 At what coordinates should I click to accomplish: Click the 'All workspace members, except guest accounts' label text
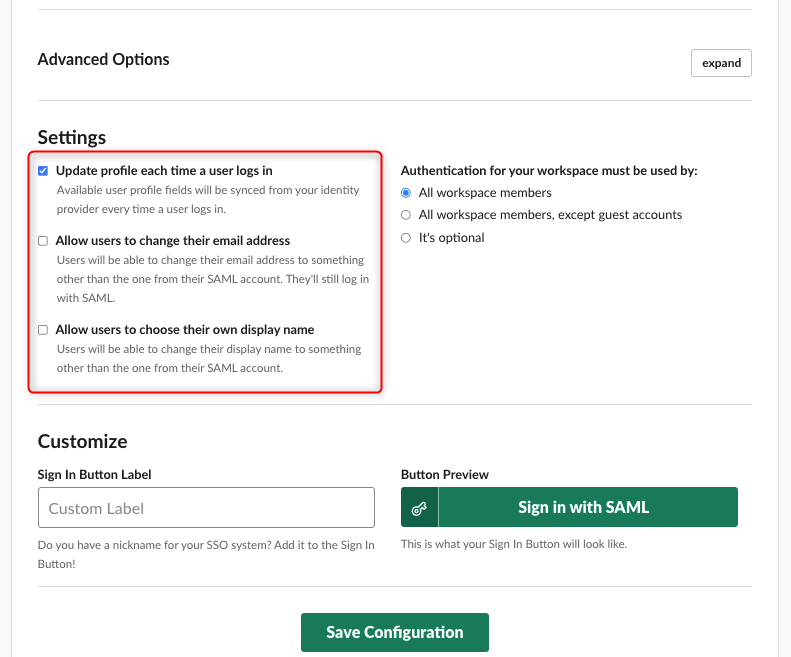click(550, 215)
